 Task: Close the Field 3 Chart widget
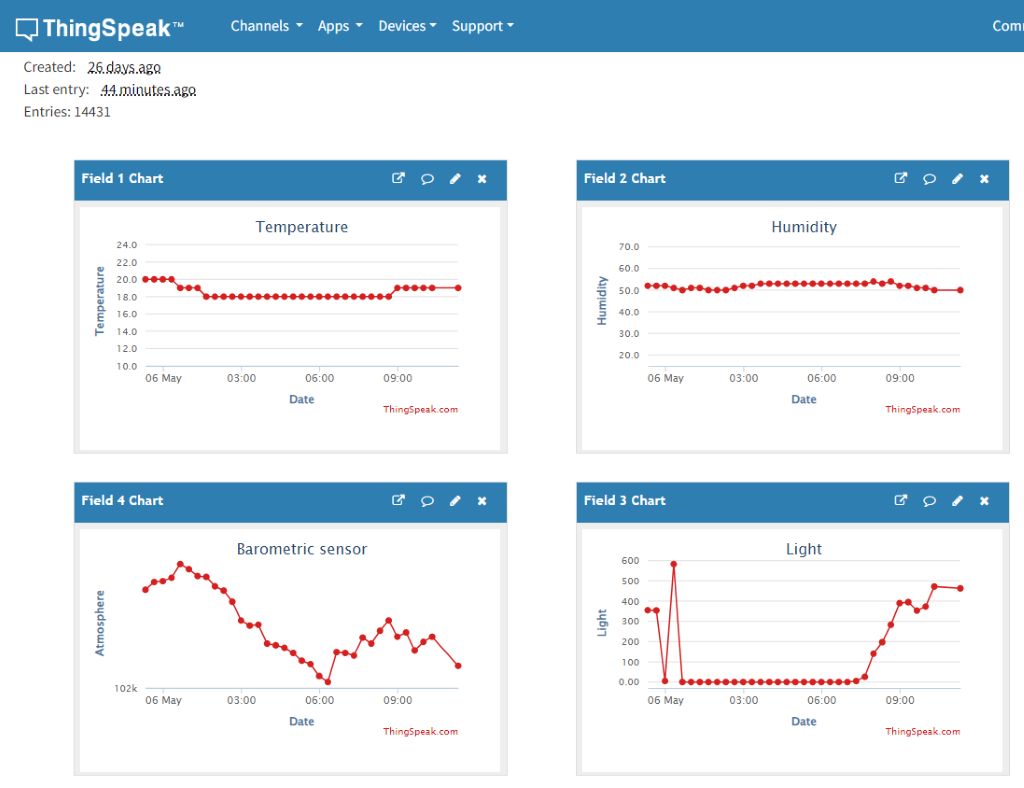[984, 501]
